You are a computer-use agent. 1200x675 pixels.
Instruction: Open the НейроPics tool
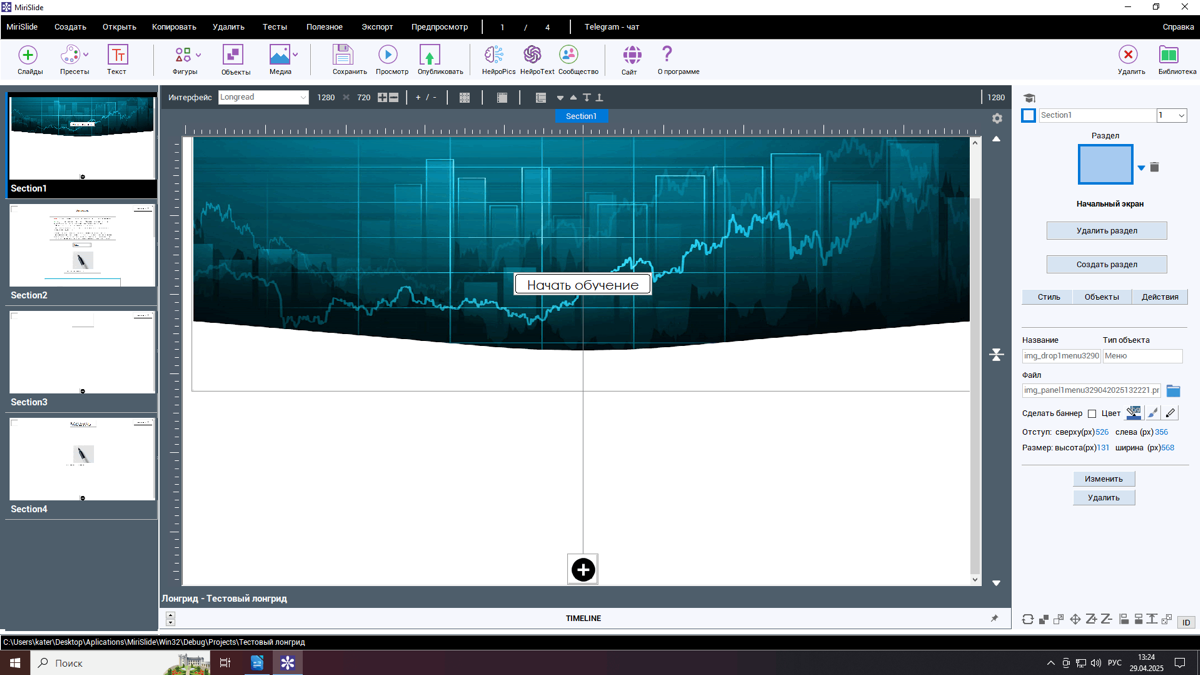pyautogui.click(x=495, y=55)
